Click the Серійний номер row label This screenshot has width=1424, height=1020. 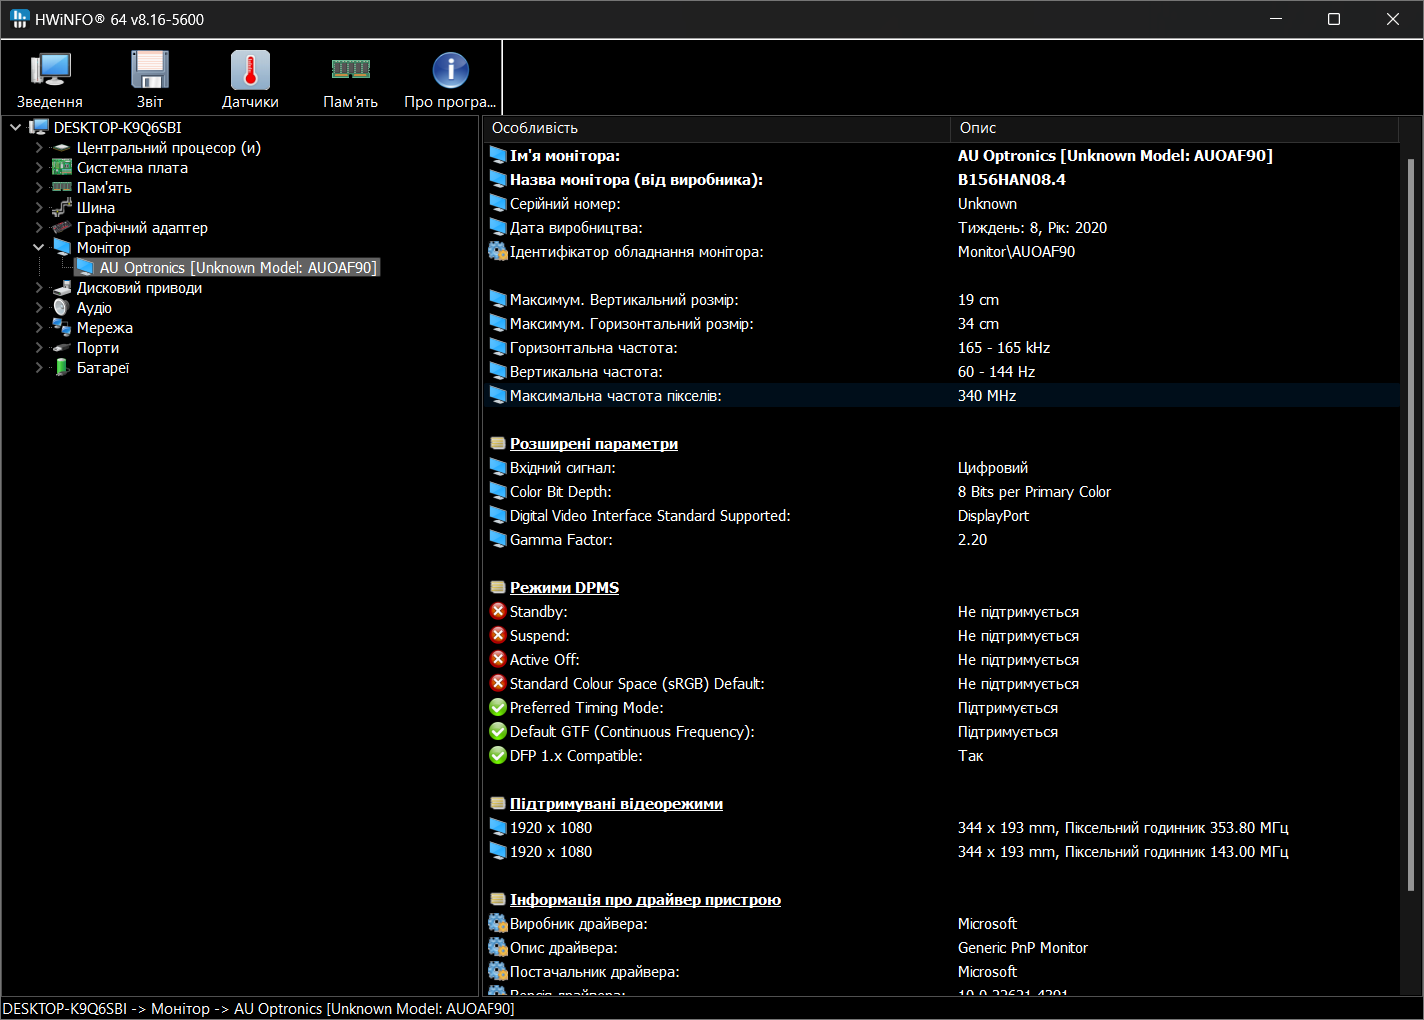click(565, 204)
